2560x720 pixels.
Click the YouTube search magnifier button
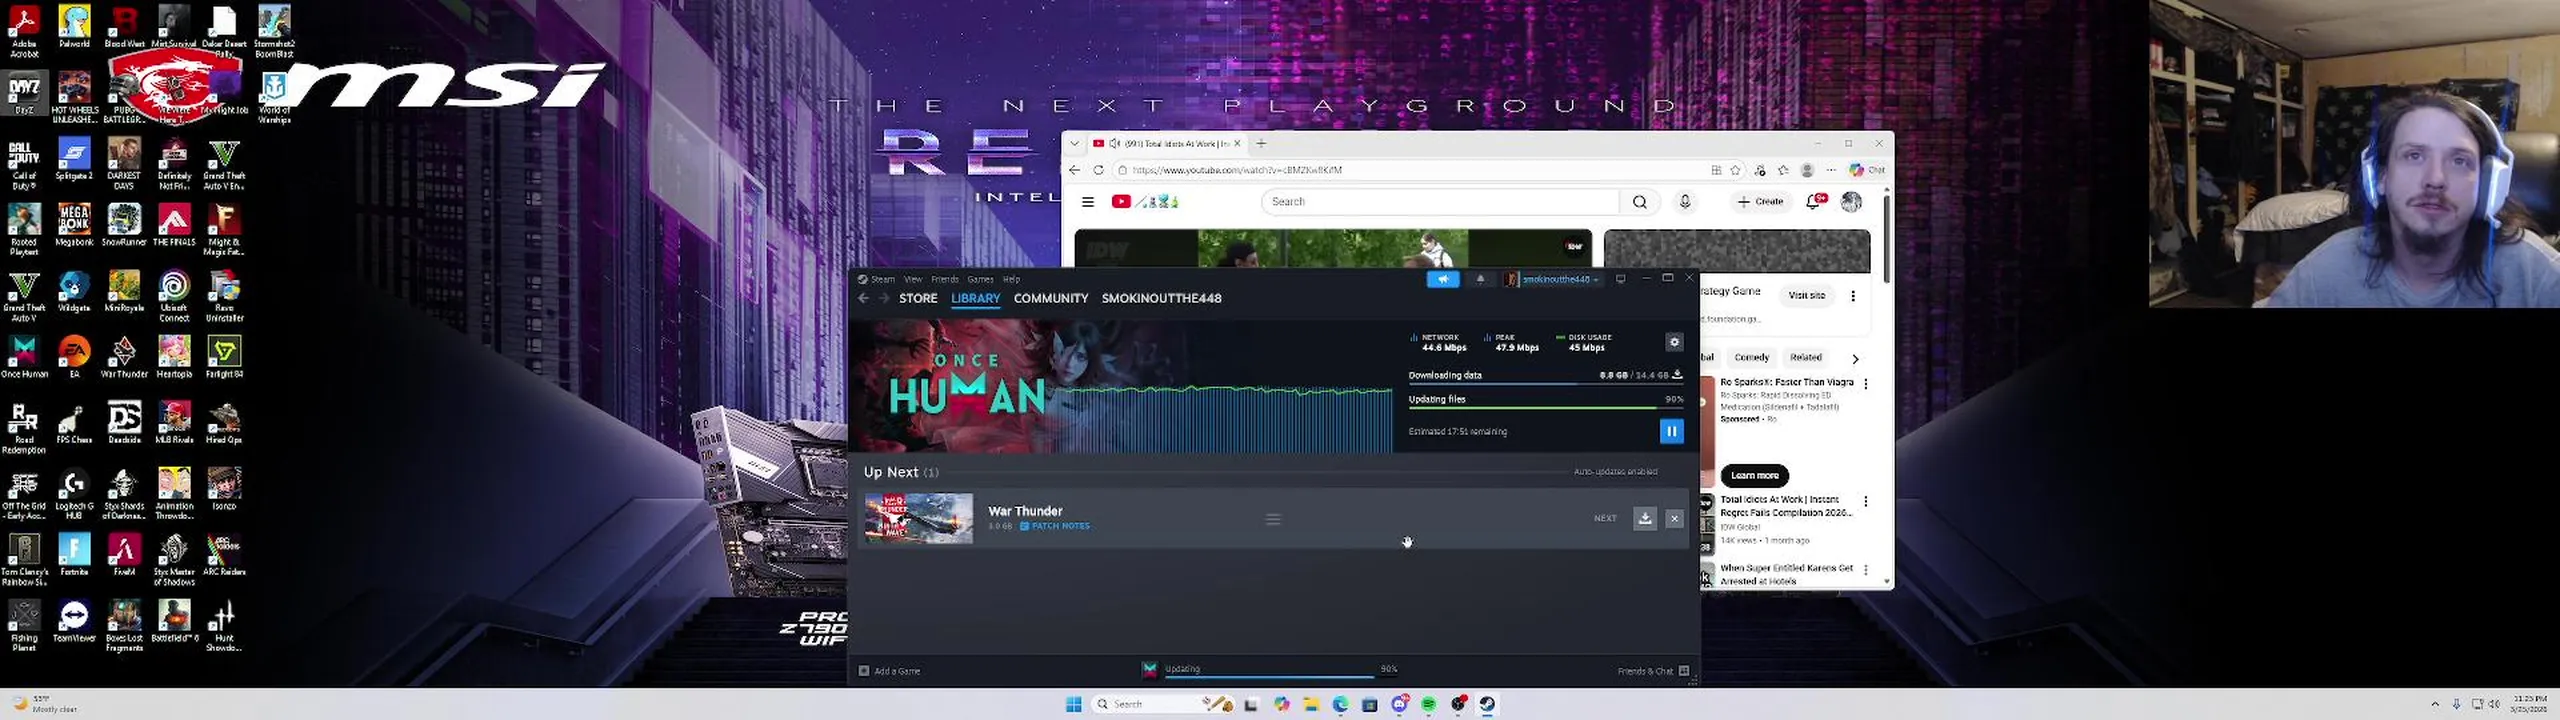1640,201
